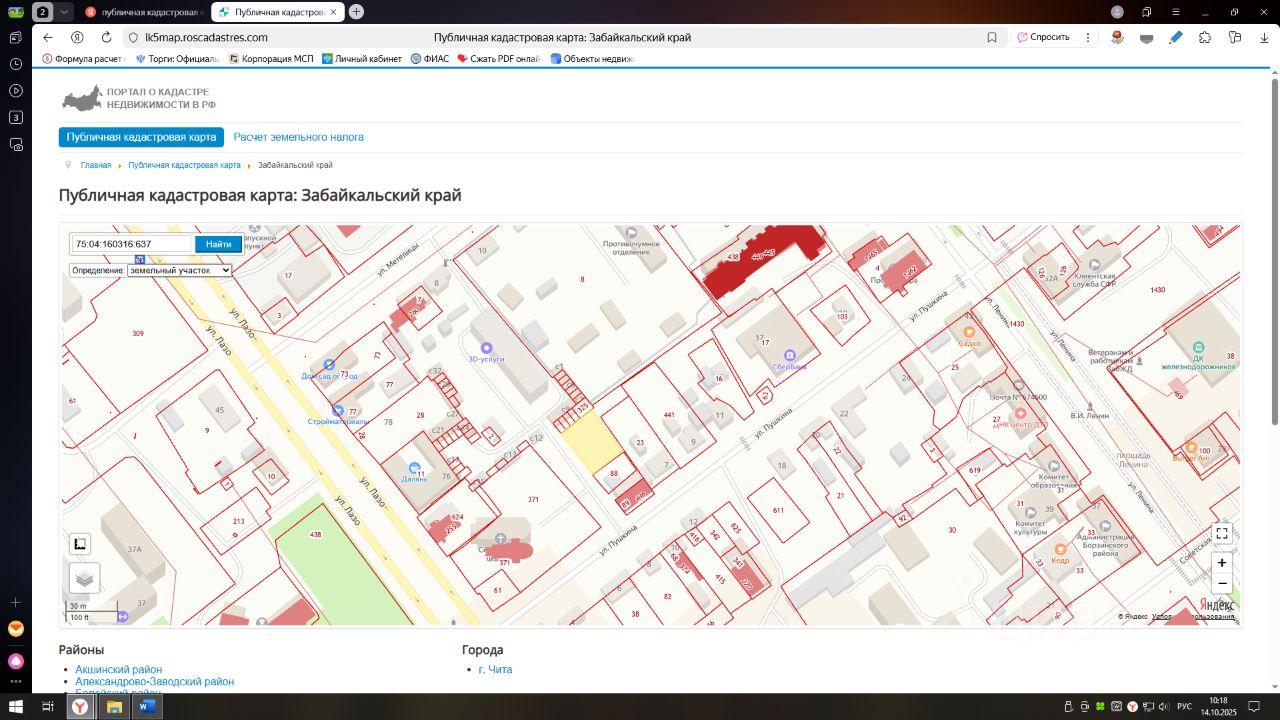Follow the Главная breadcrumb link
The width and height of the screenshot is (1280, 720).
tap(96, 165)
